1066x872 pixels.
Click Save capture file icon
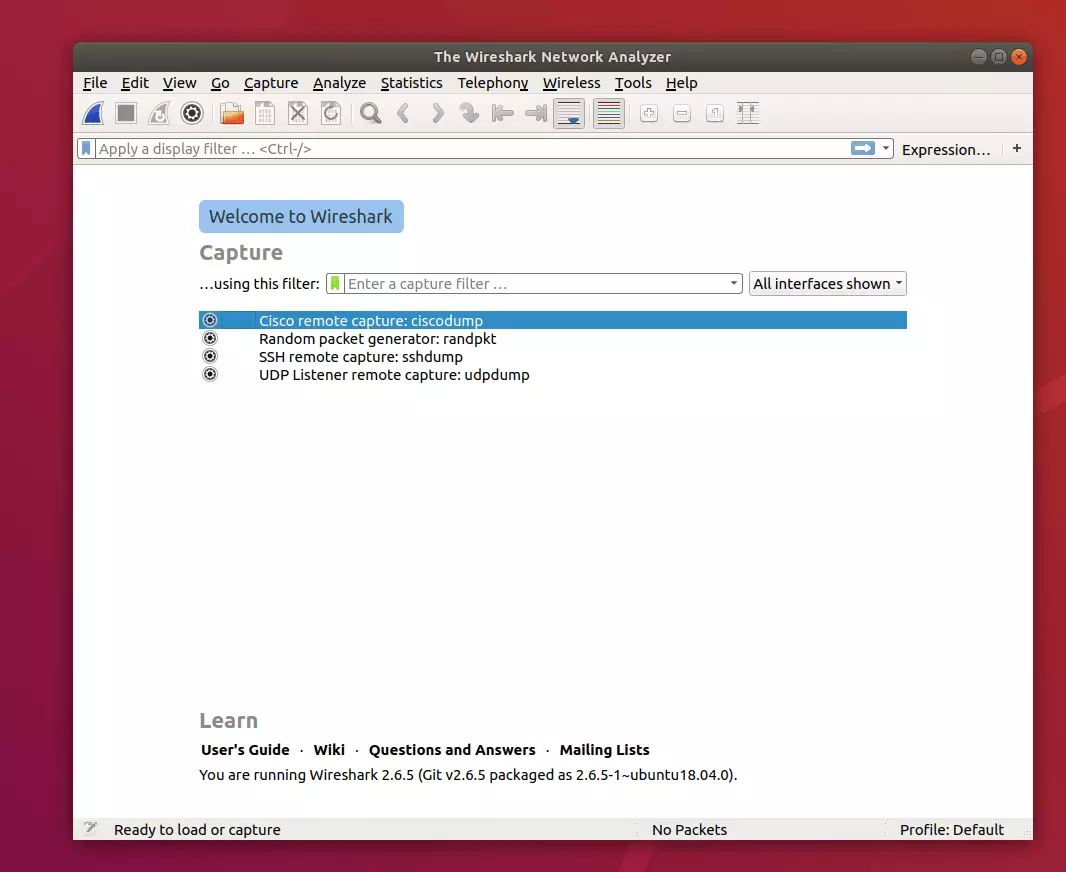(264, 114)
